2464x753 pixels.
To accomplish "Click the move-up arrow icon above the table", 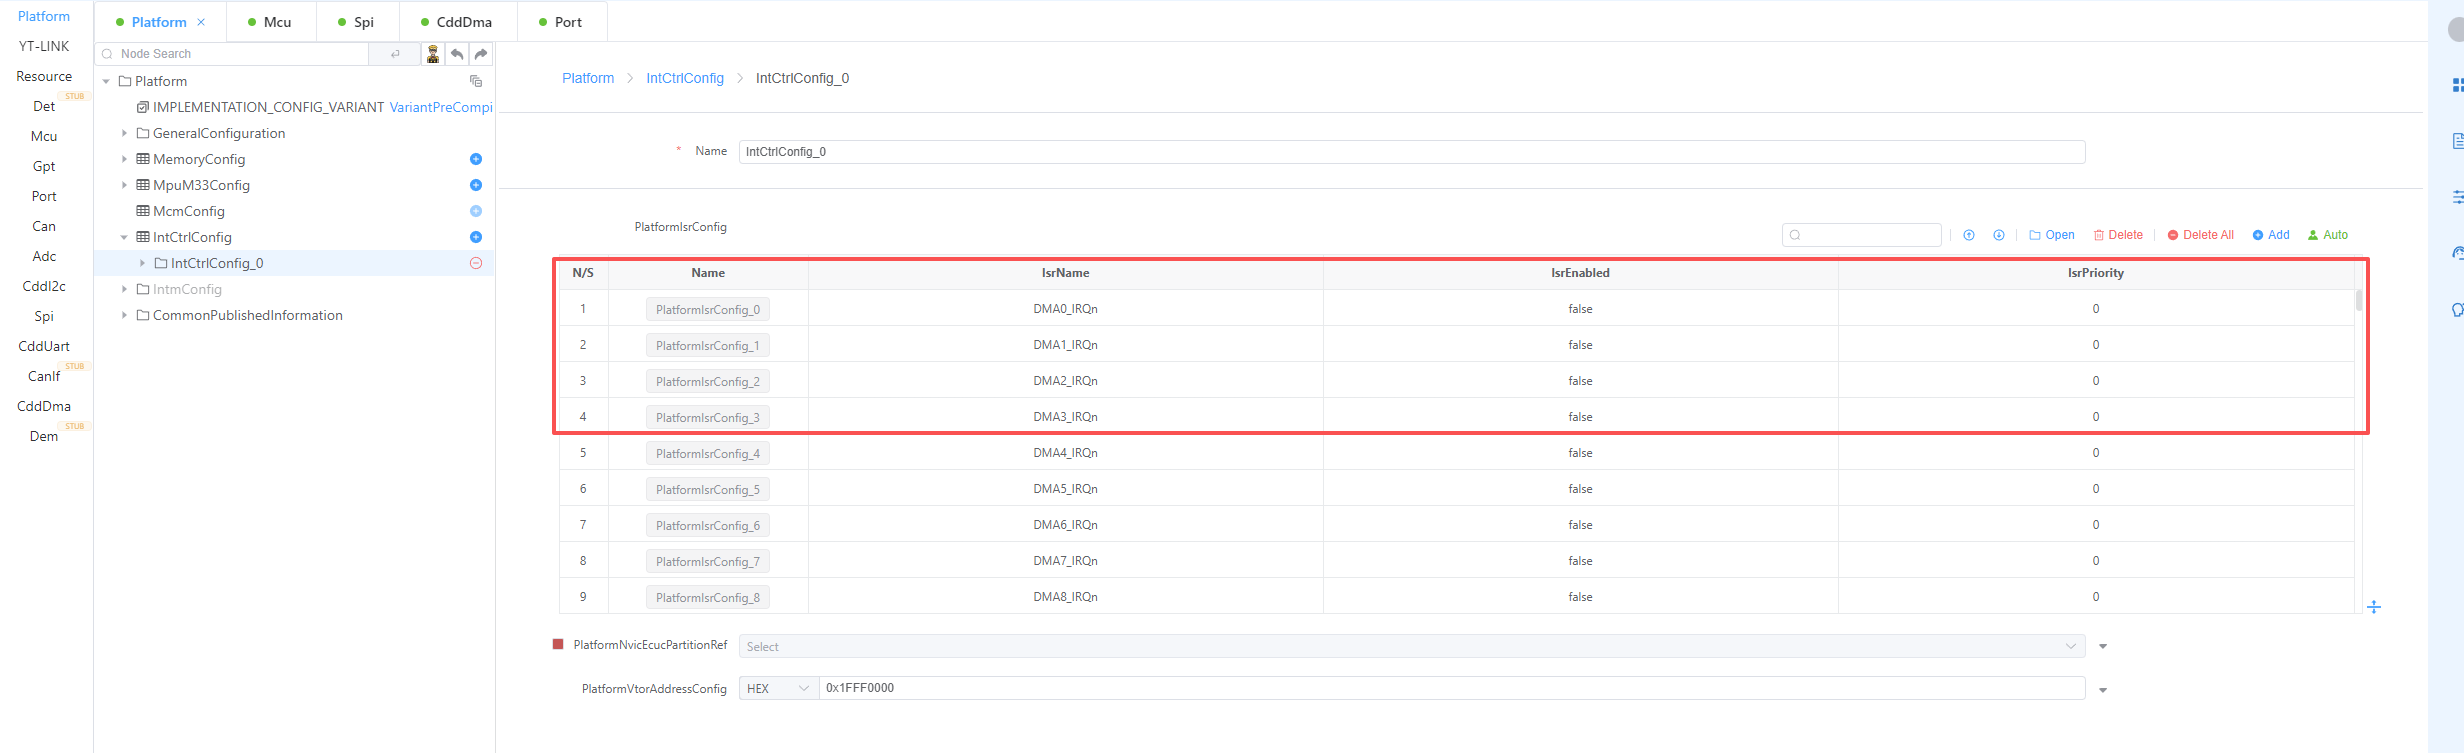I will click(x=1969, y=235).
